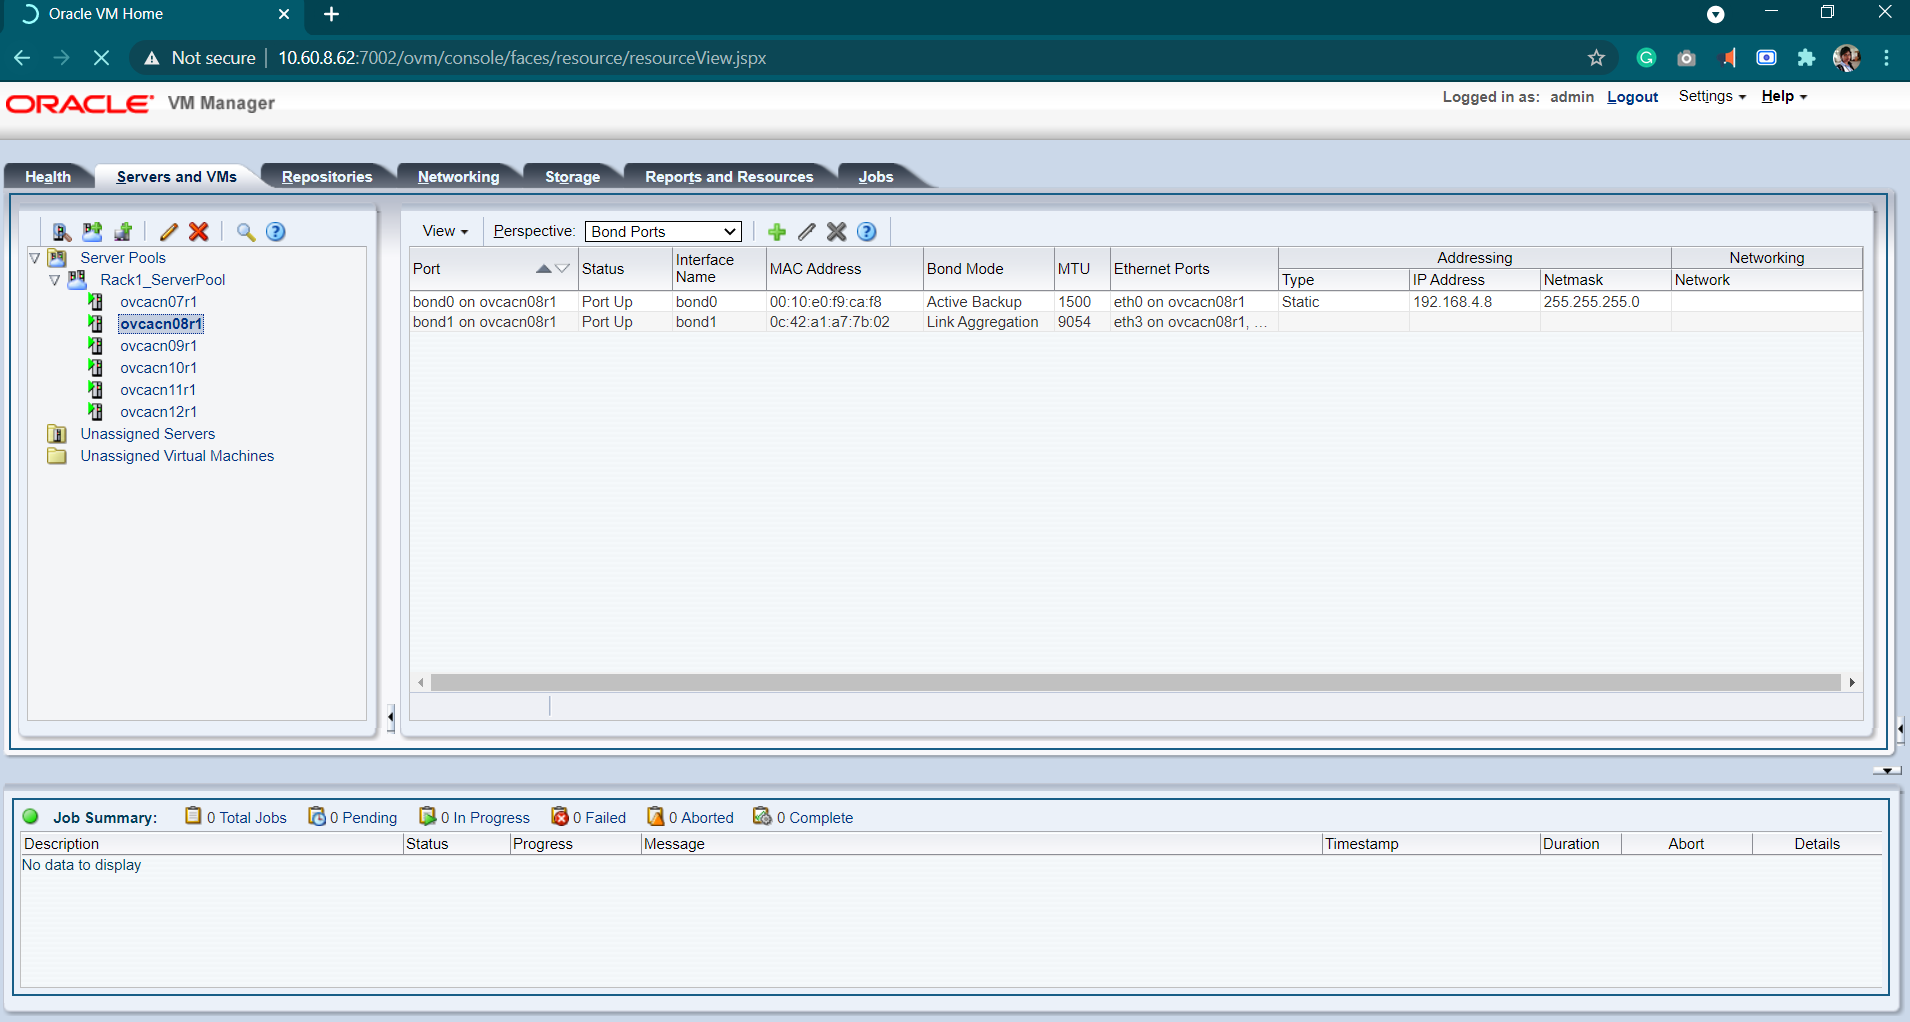Click the 0 Failed jobs indicator
This screenshot has width=1910, height=1022.
589,817
